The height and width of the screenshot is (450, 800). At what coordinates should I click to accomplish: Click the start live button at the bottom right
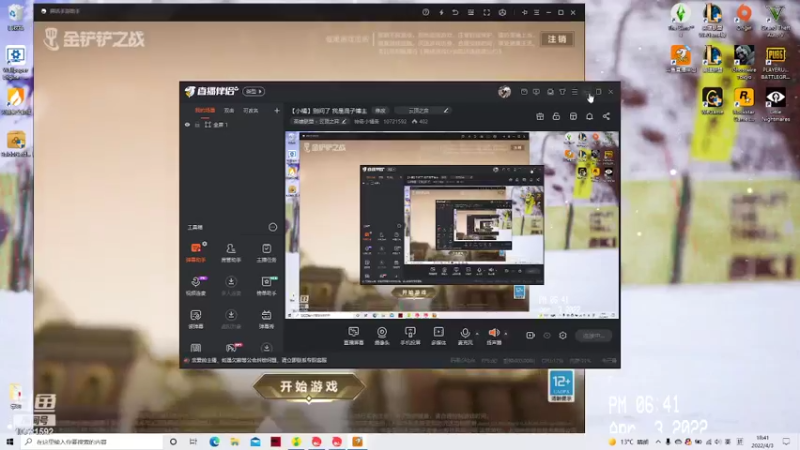click(593, 335)
